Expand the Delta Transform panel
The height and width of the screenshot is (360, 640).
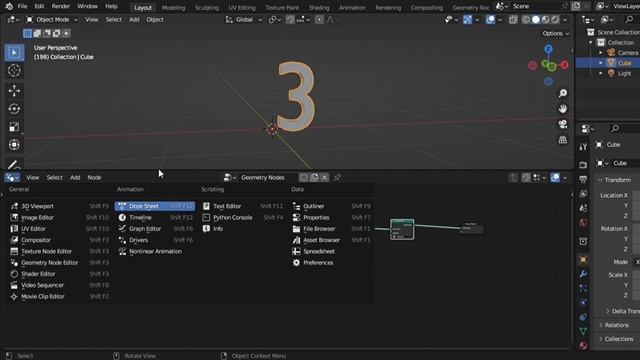(x=622, y=311)
